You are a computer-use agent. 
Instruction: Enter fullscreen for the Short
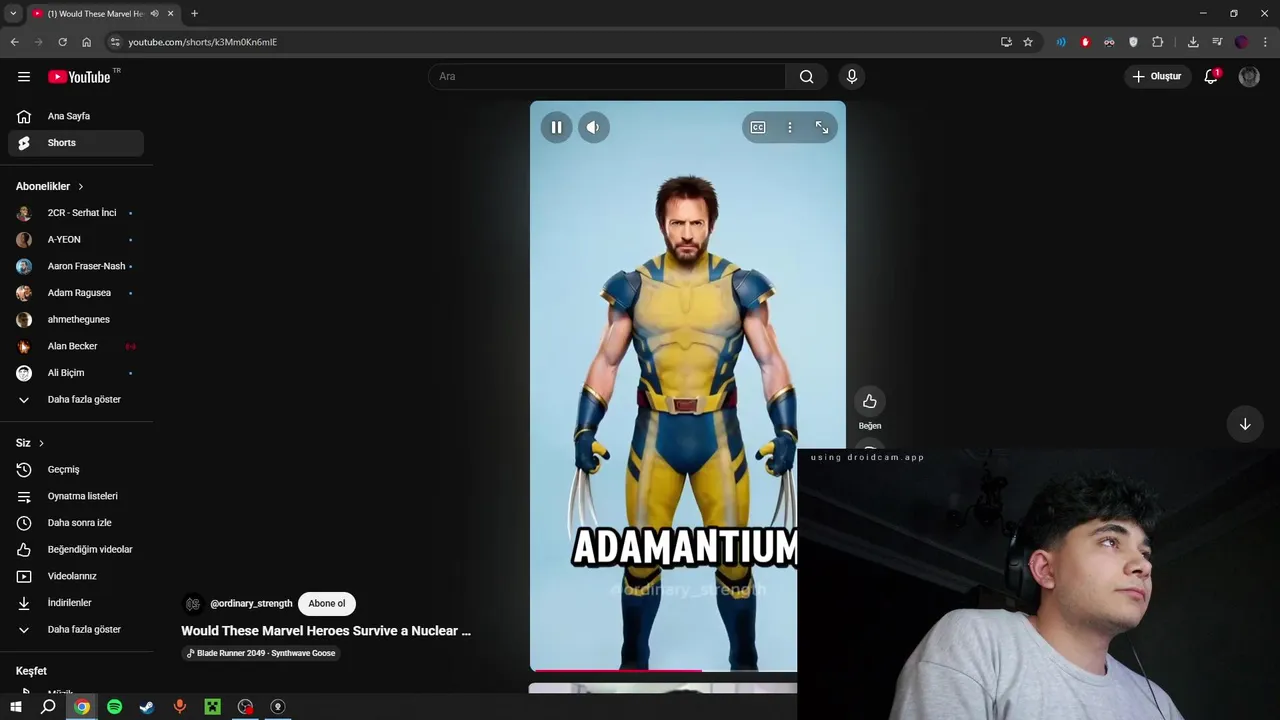coord(822,127)
